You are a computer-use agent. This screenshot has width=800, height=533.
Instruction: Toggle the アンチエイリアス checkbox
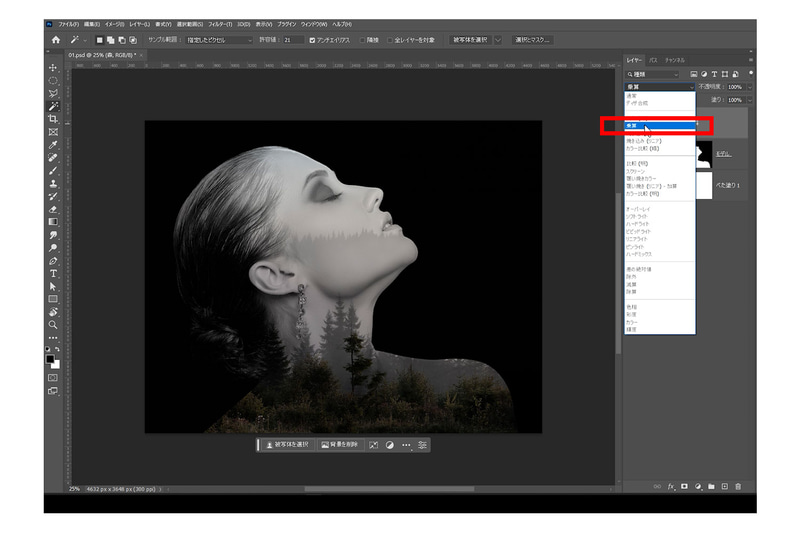pyautogui.click(x=312, y=40)
